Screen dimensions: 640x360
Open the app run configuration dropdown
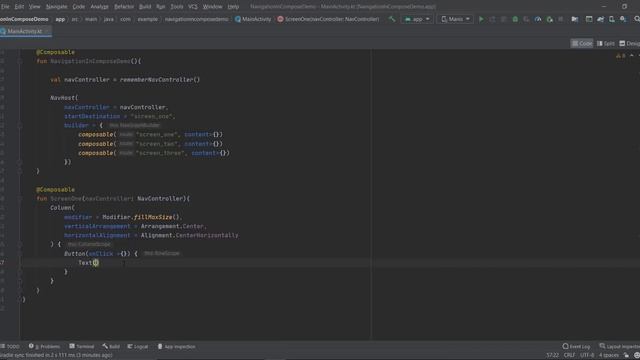(417, 19)
